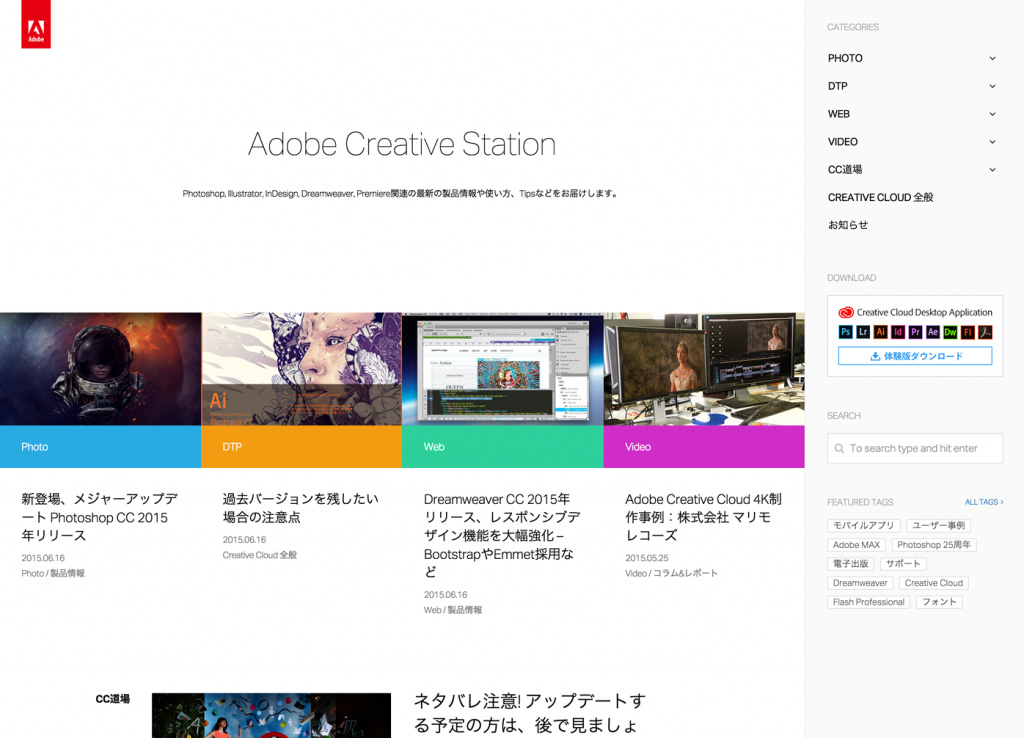Open the ALL TAGS link

click(984, 502)
